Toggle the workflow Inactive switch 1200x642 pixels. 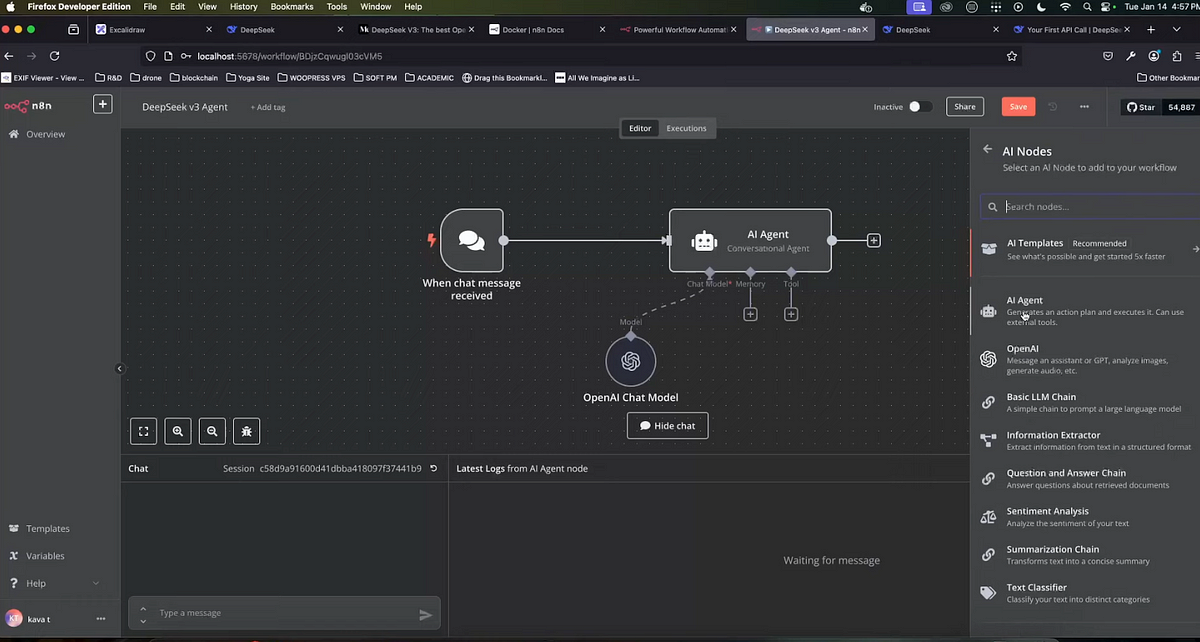coord(920,106)
